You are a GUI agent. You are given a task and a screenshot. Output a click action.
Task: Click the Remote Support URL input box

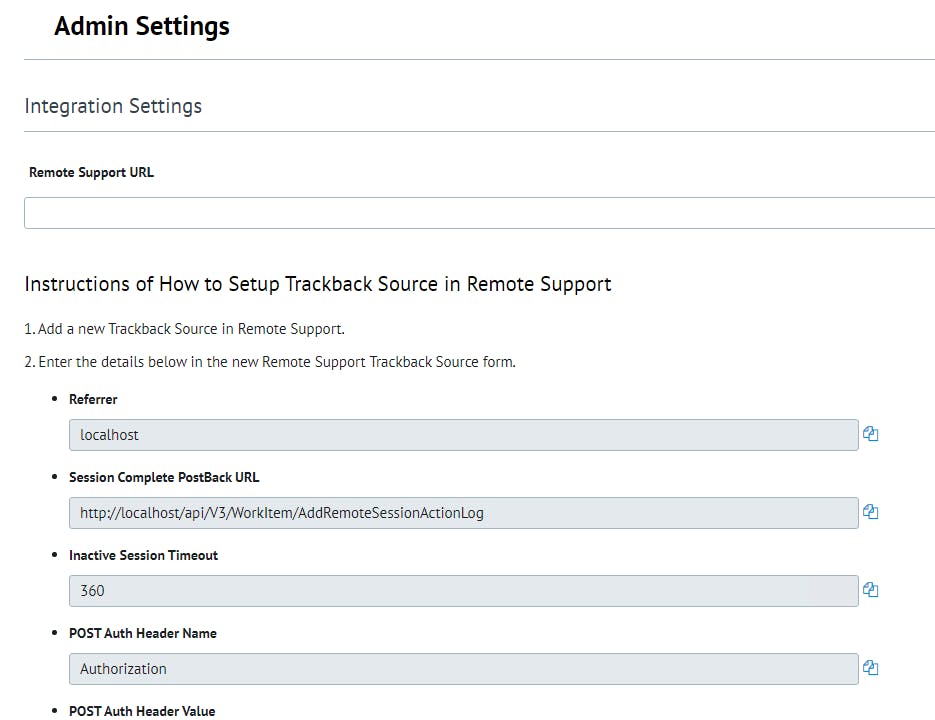(x=479, y=213)
